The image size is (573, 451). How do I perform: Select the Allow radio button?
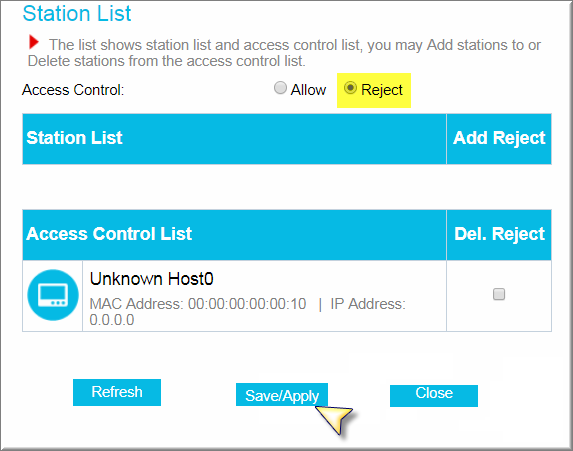pyautogui.click(x=280, y=88)
